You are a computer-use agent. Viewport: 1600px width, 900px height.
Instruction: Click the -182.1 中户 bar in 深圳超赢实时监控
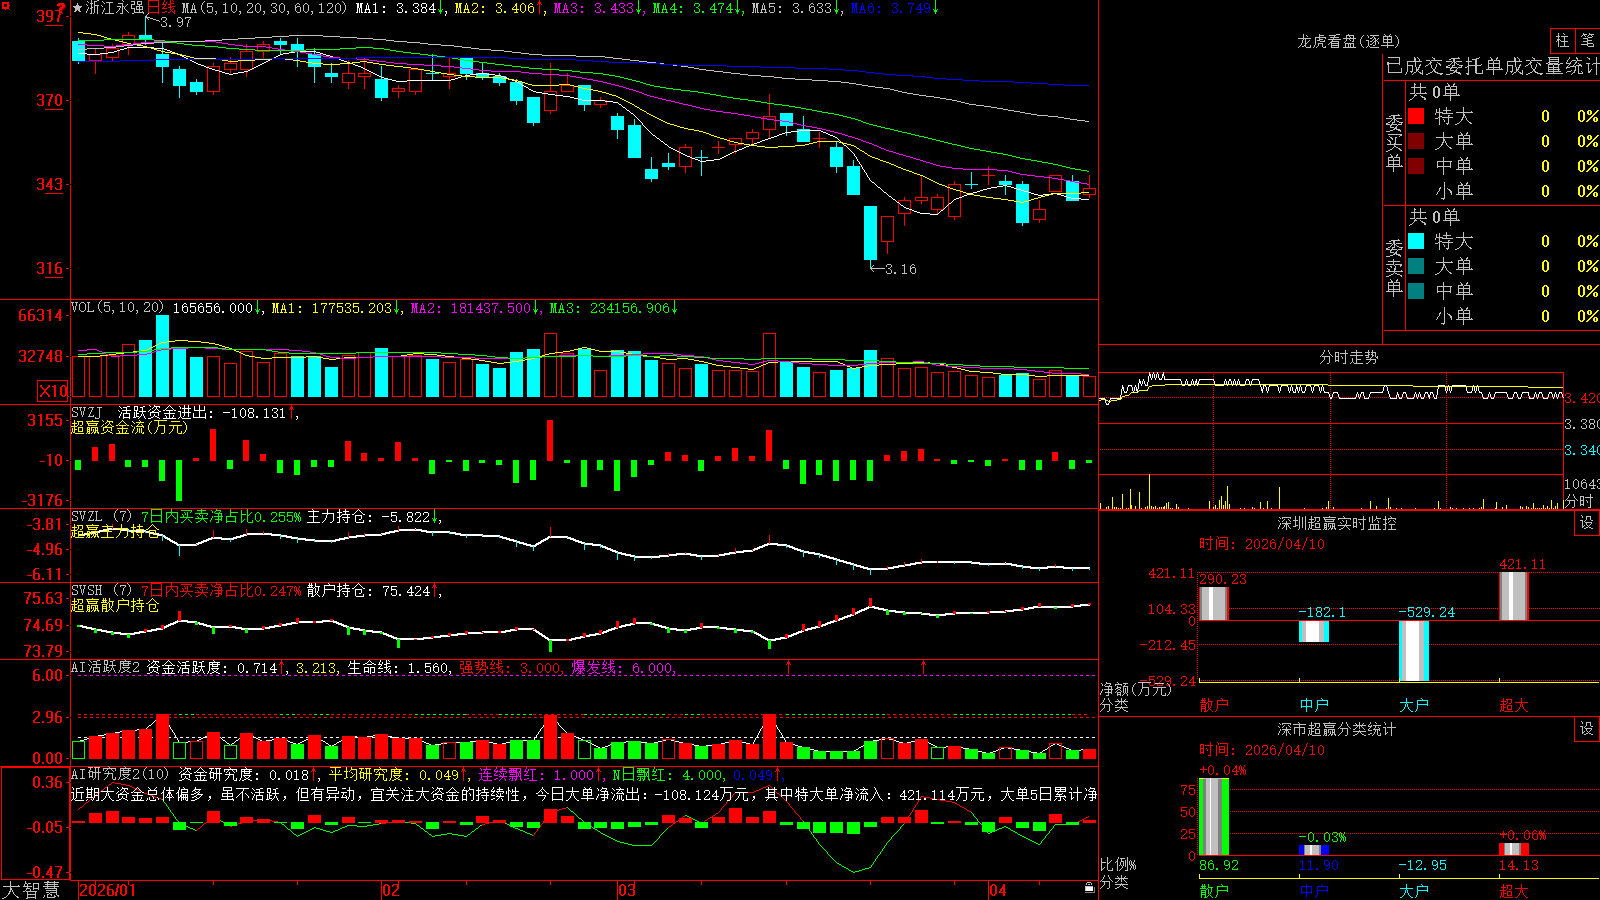coord(1314,631)
